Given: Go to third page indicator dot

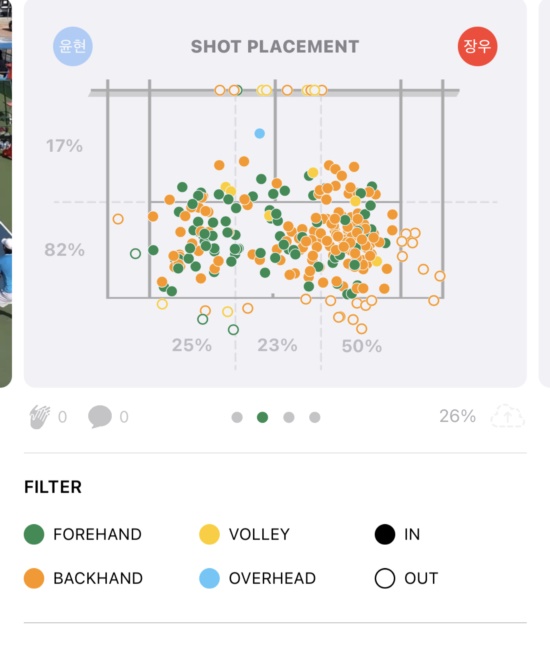Looking at the screenshot, I should click(289, 418).
